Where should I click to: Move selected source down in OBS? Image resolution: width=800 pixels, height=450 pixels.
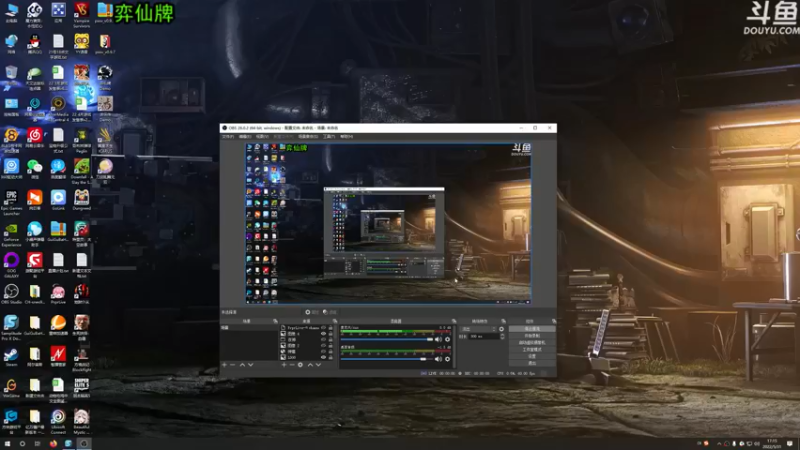318,365
